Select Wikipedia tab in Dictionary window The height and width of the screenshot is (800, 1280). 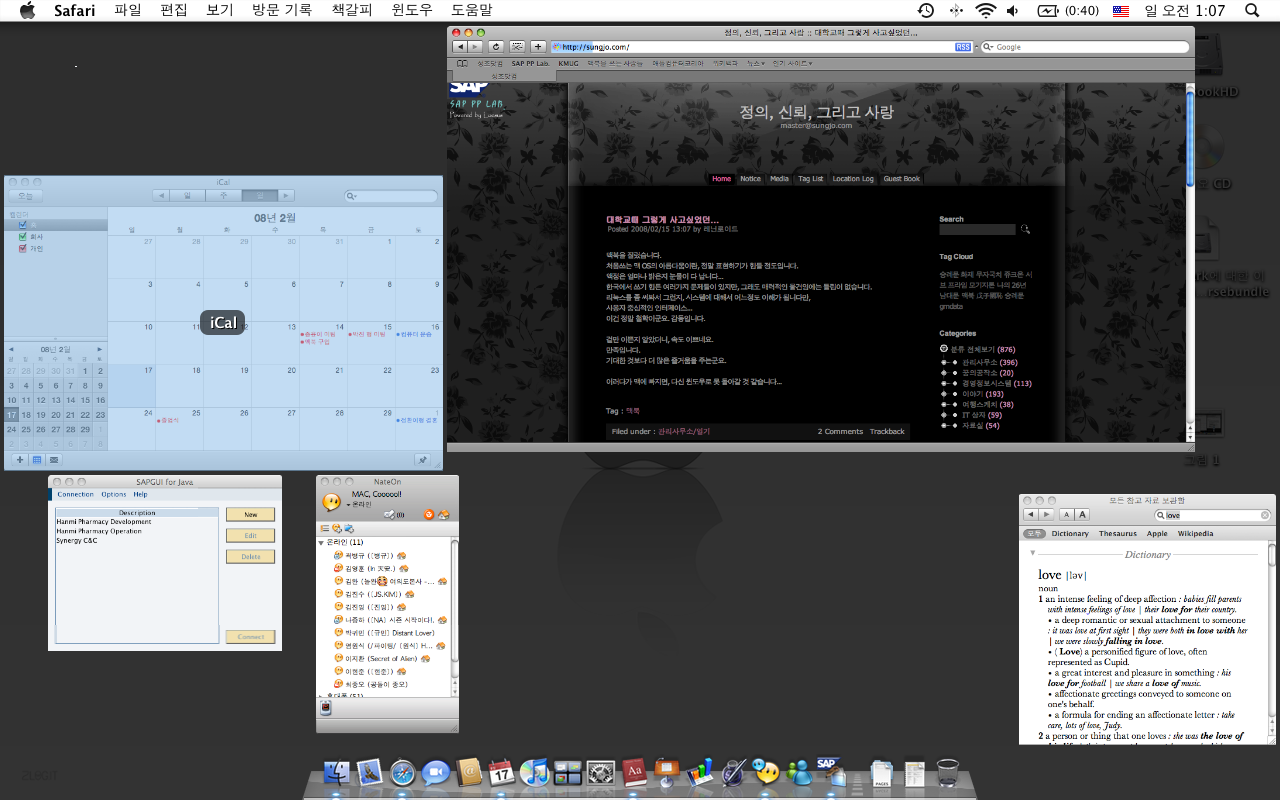(x=1196, y=533)
